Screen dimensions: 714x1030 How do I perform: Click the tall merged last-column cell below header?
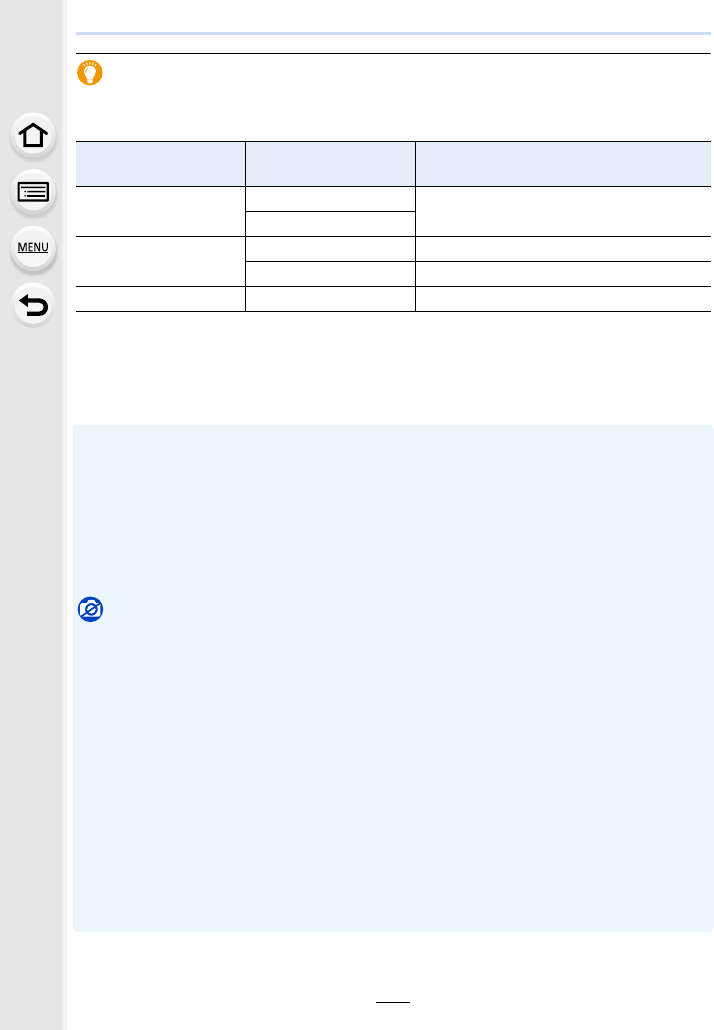(x=563, y=211)
